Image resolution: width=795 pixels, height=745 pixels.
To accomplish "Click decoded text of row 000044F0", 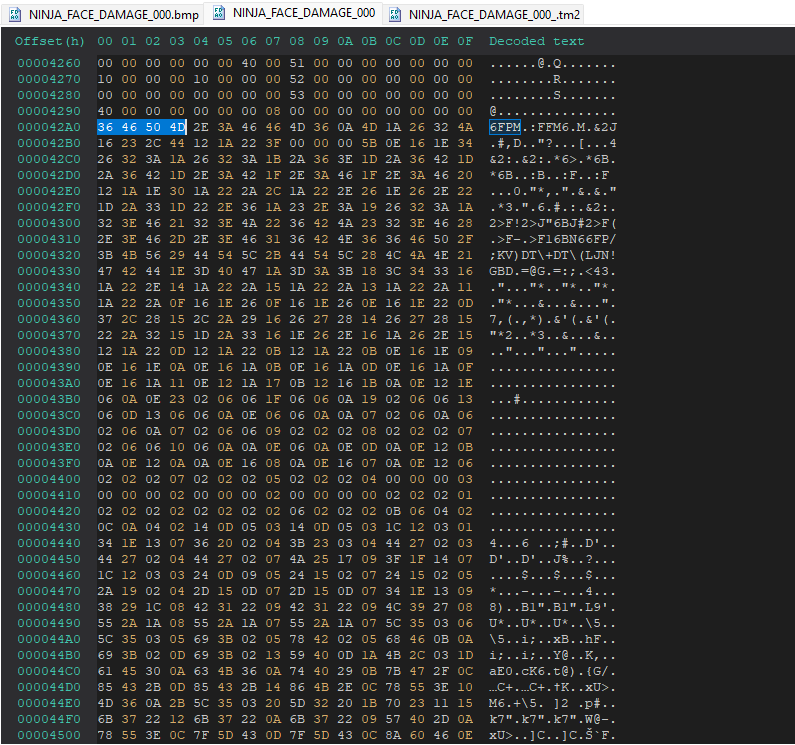I will click(x=553, y=719).
